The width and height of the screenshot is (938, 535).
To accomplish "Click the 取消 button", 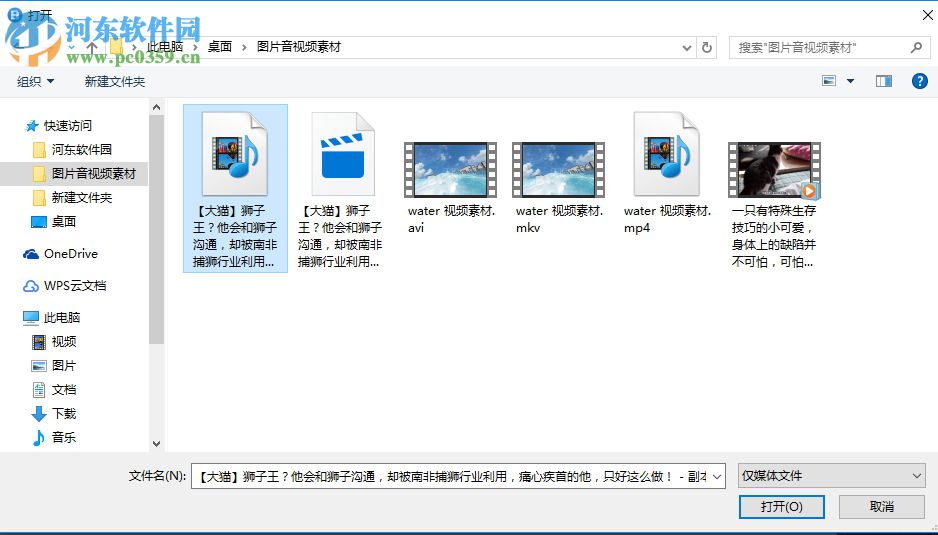I will [882, 507].
